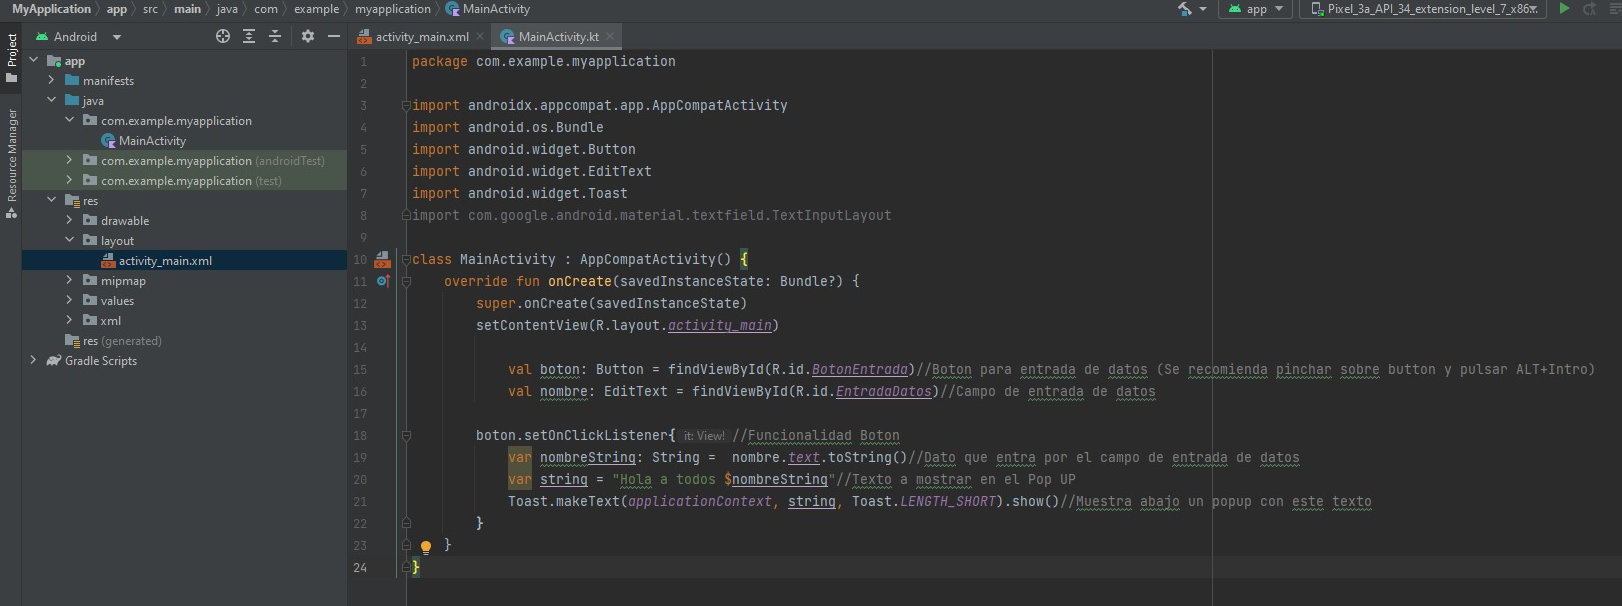Close the MainActivity.kt editor tab
Screen dimensions: 1622x606
point(610,37)
